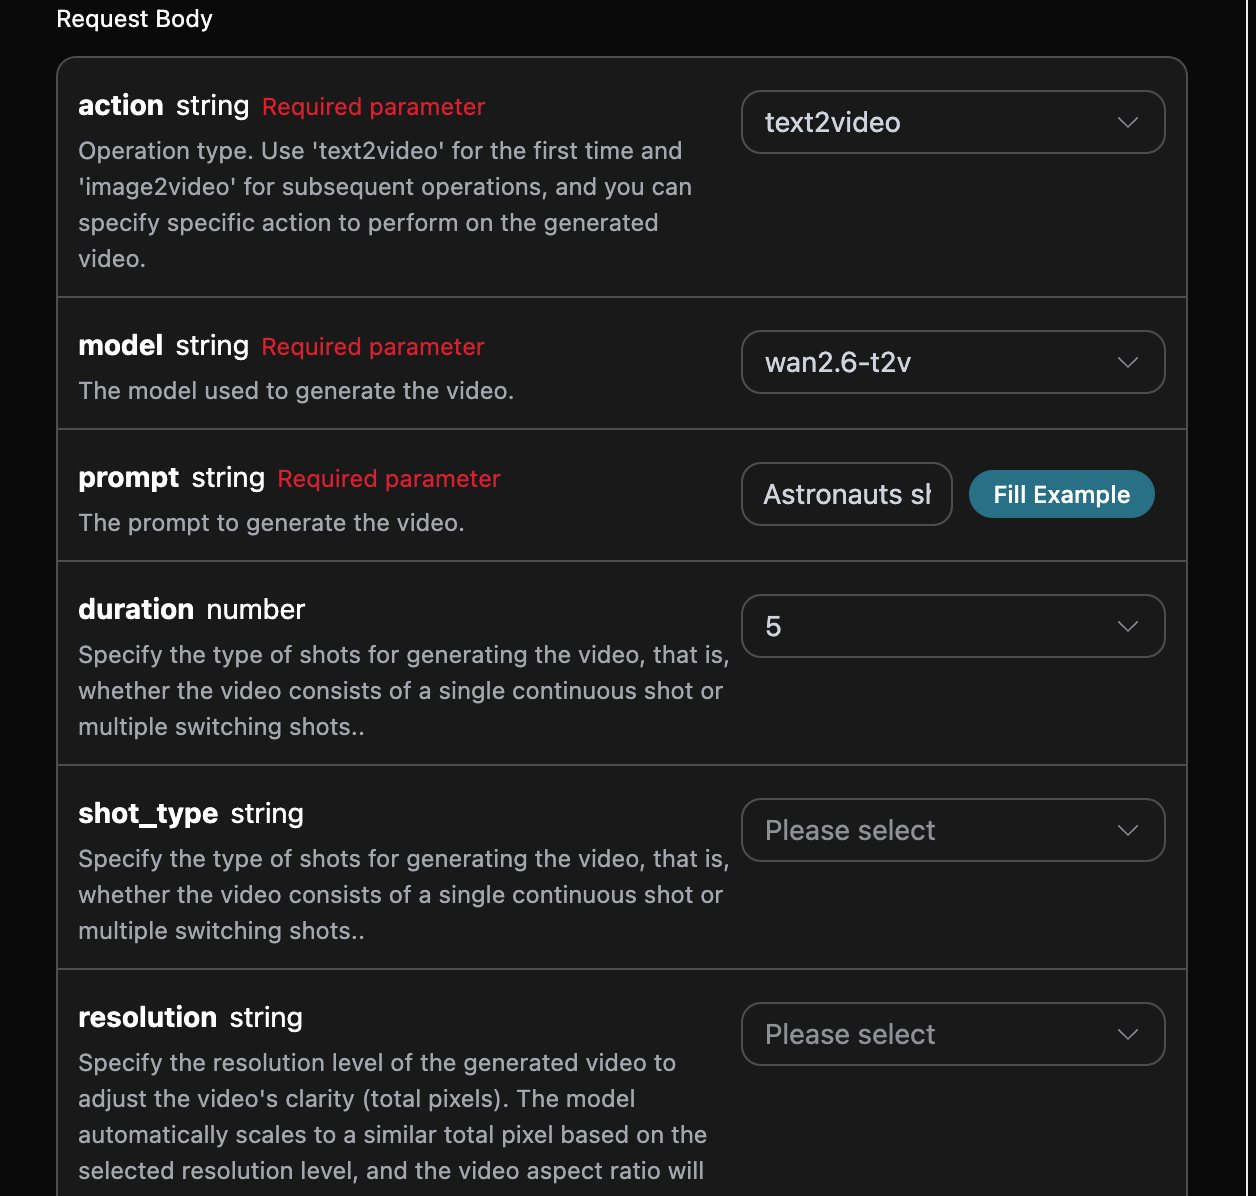Click 'Required parameter' label beside action
1256x1196 pixels.
(373, 107)
